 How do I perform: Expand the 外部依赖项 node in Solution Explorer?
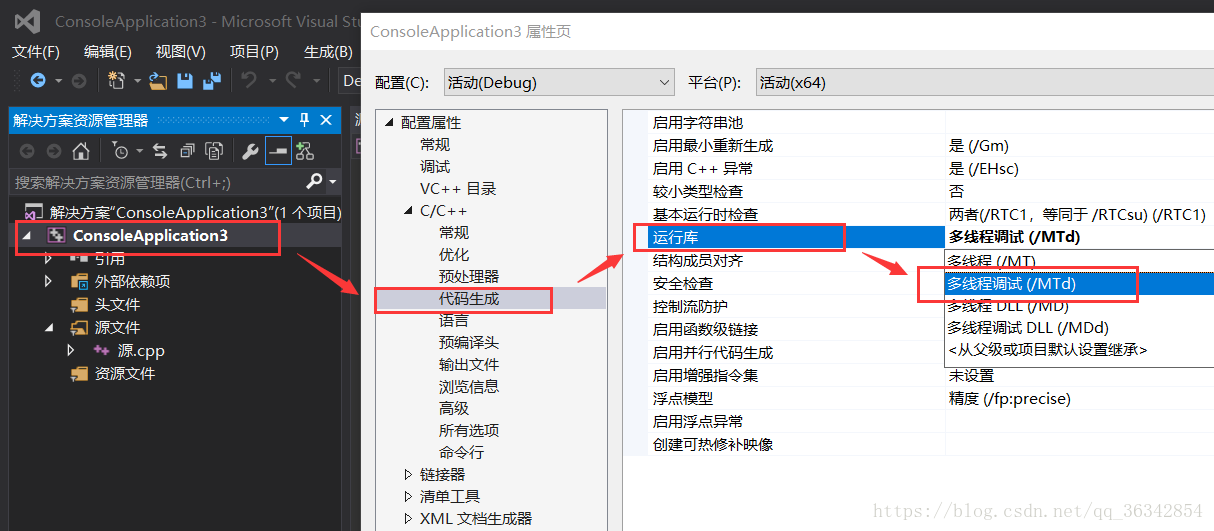point(48,281)
